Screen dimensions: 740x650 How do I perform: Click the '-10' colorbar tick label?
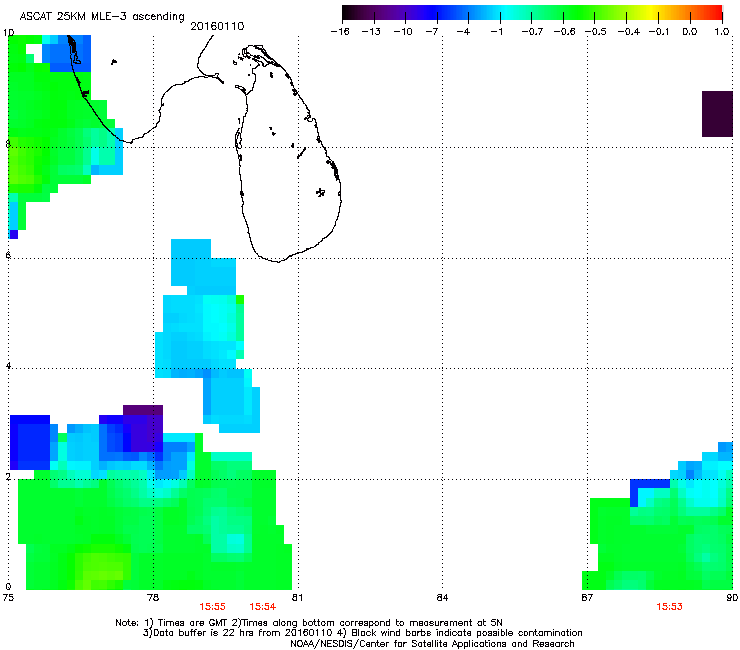(x=403, y=32)
